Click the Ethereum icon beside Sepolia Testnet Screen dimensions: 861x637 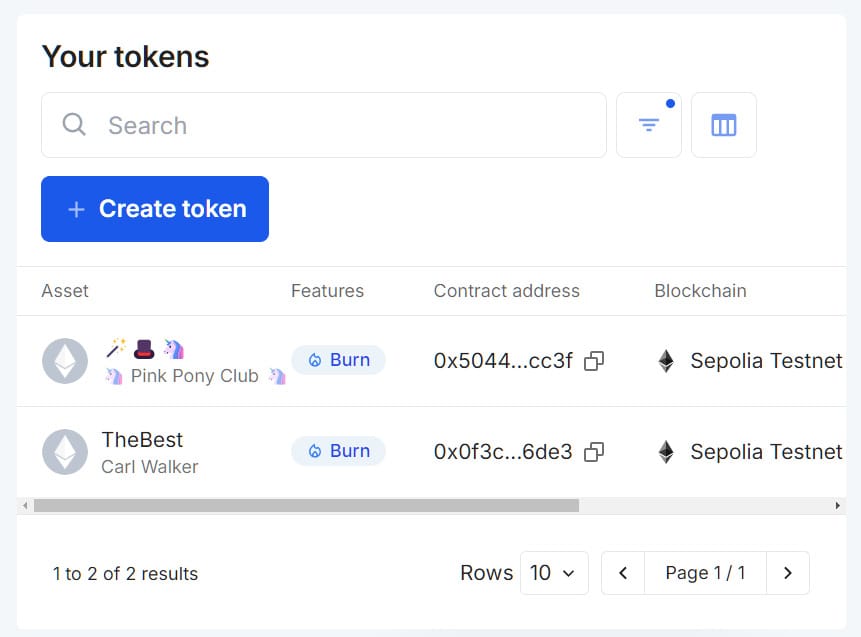[666, 361]
